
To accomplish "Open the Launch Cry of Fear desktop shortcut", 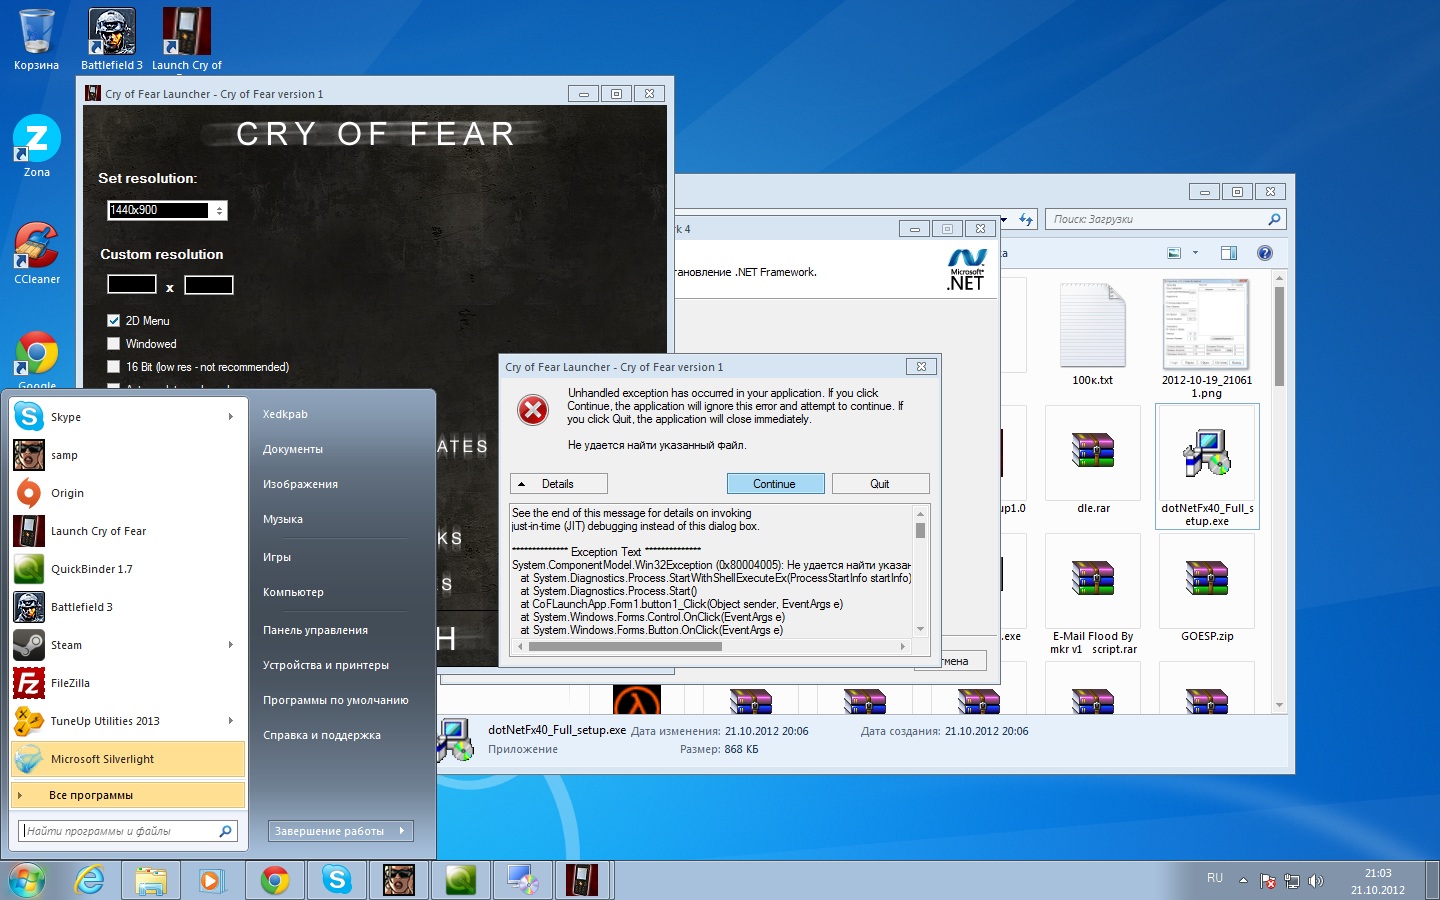I will (187, 40).
